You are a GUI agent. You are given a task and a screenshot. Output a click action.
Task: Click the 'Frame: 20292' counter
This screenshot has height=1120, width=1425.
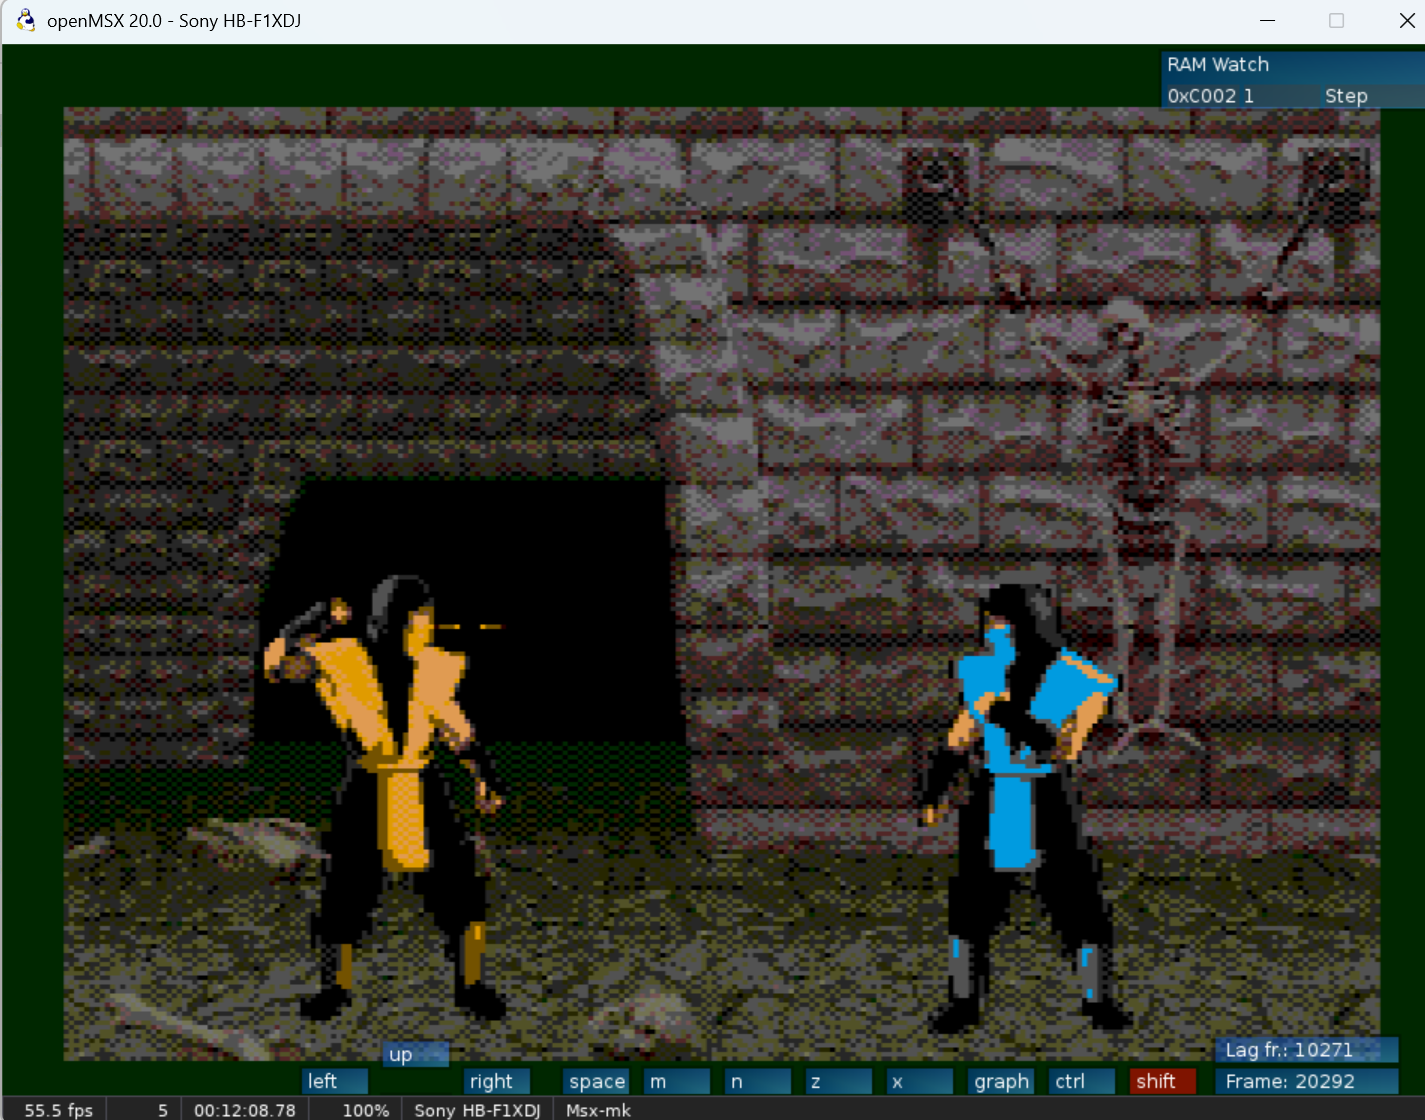pos(1306,1081)
